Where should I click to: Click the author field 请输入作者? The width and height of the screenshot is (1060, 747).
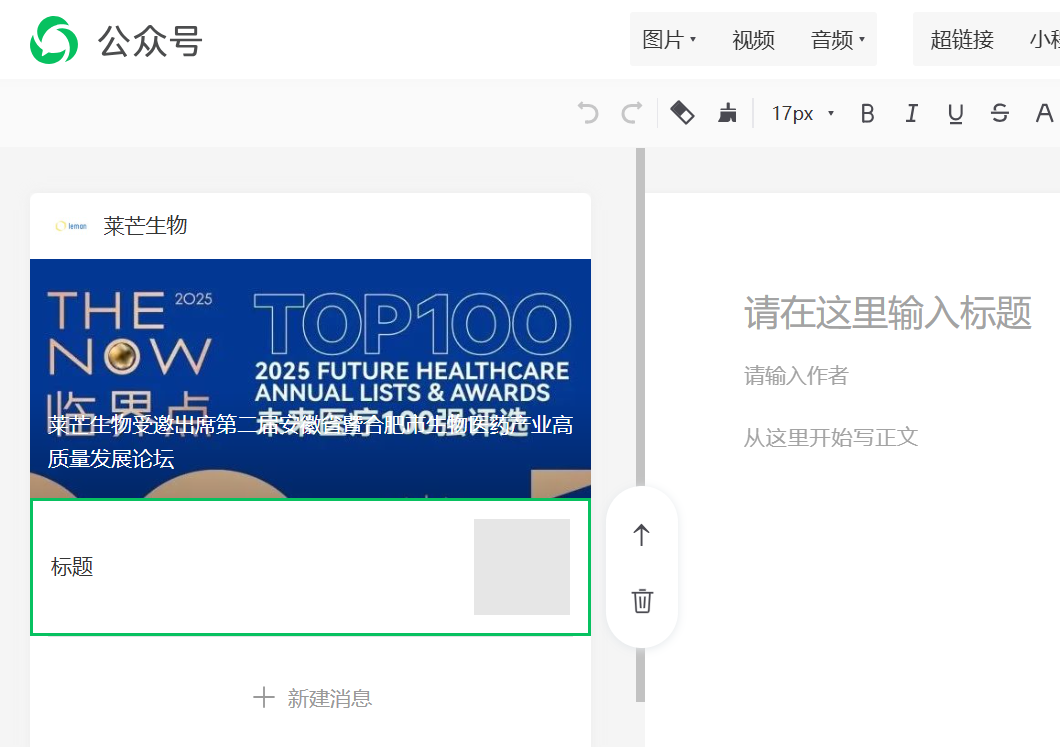click(x=796, y=375)
